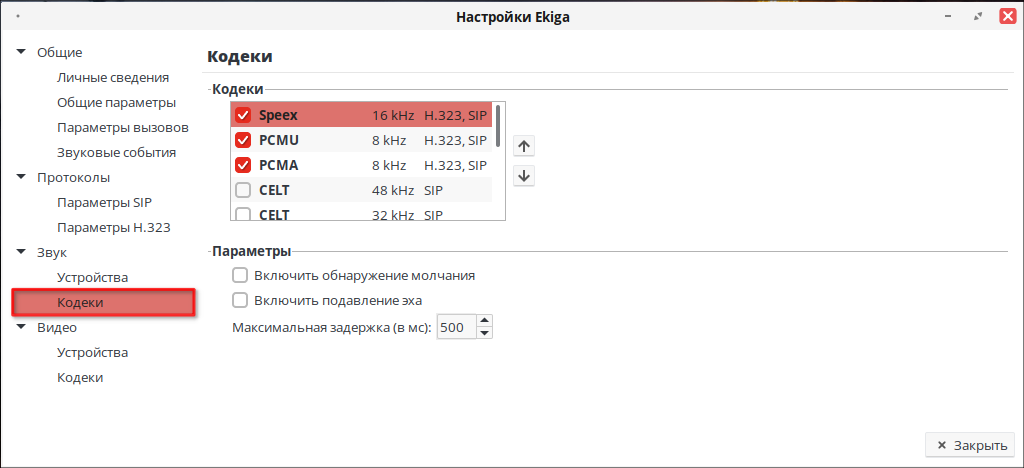The image size is (1024, 468).
Task: Open Параметры SIP settings page
Action: pyautogui.click(x=104, y=202)
